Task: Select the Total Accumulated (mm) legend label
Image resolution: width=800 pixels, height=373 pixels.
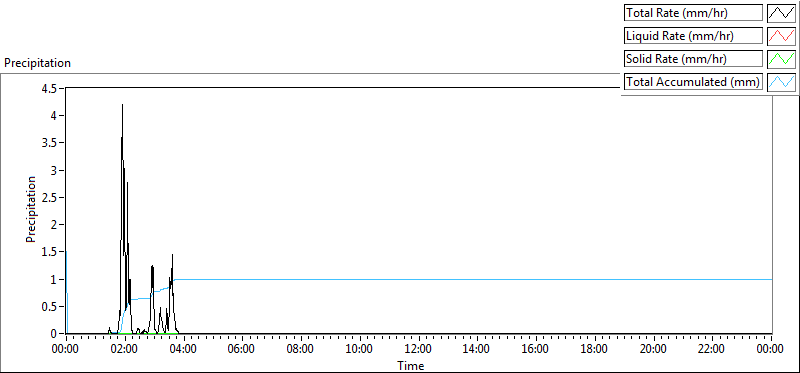Action: 693,82
